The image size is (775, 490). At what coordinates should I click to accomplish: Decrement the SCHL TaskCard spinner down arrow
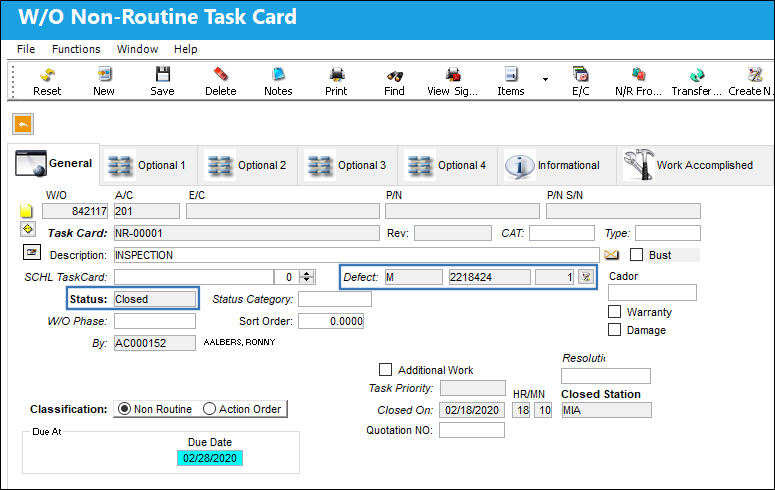307,280
